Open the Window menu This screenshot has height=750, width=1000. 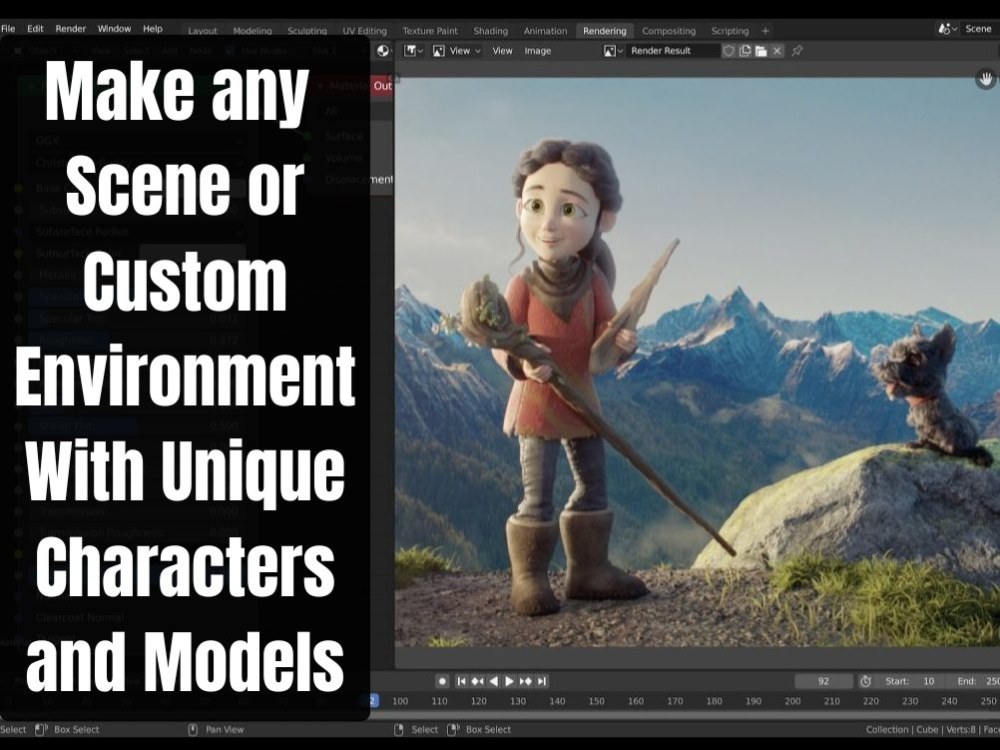point(114,29)
